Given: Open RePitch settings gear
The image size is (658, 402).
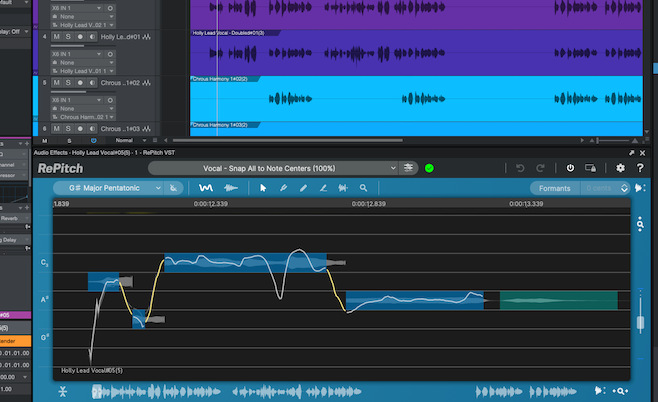Looking at the screenshot, I should point(620,168).
